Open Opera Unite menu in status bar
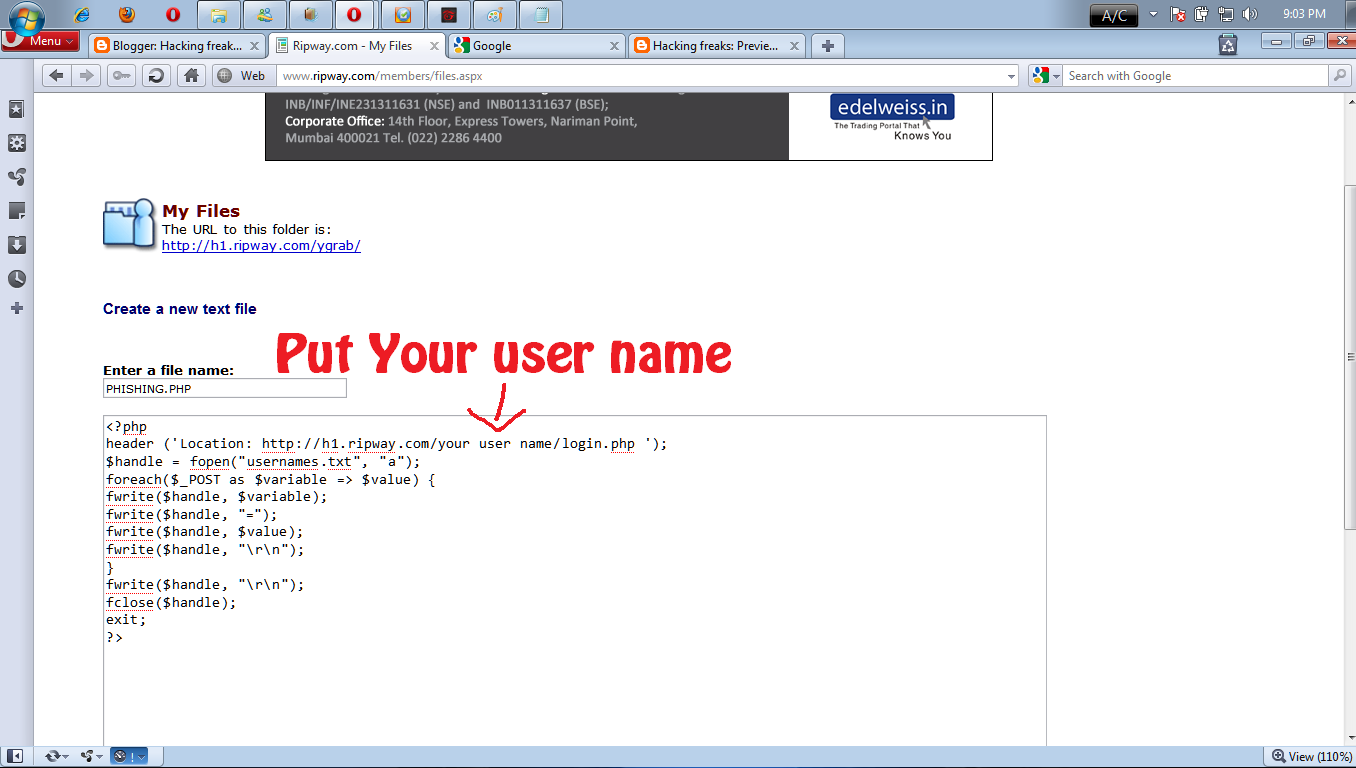This screenshot has width=1356, height=768. [92, 756]
